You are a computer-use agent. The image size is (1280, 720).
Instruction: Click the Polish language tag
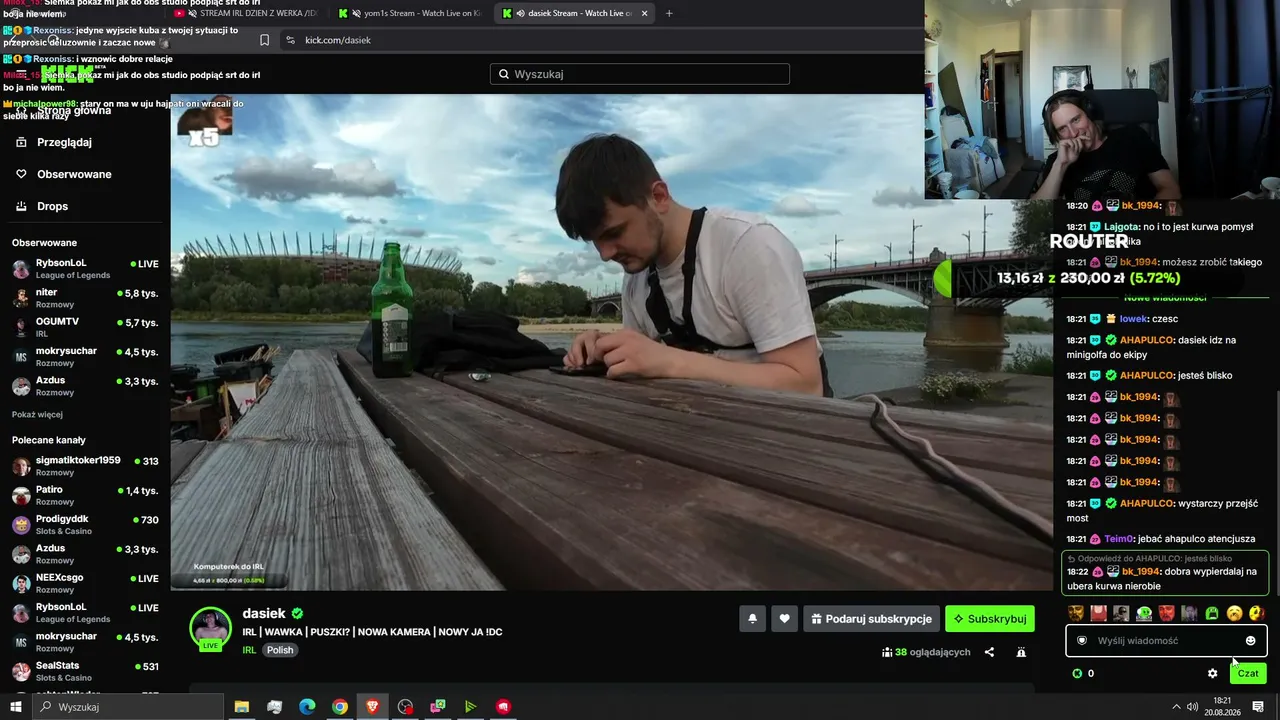(x=280, y=650)
